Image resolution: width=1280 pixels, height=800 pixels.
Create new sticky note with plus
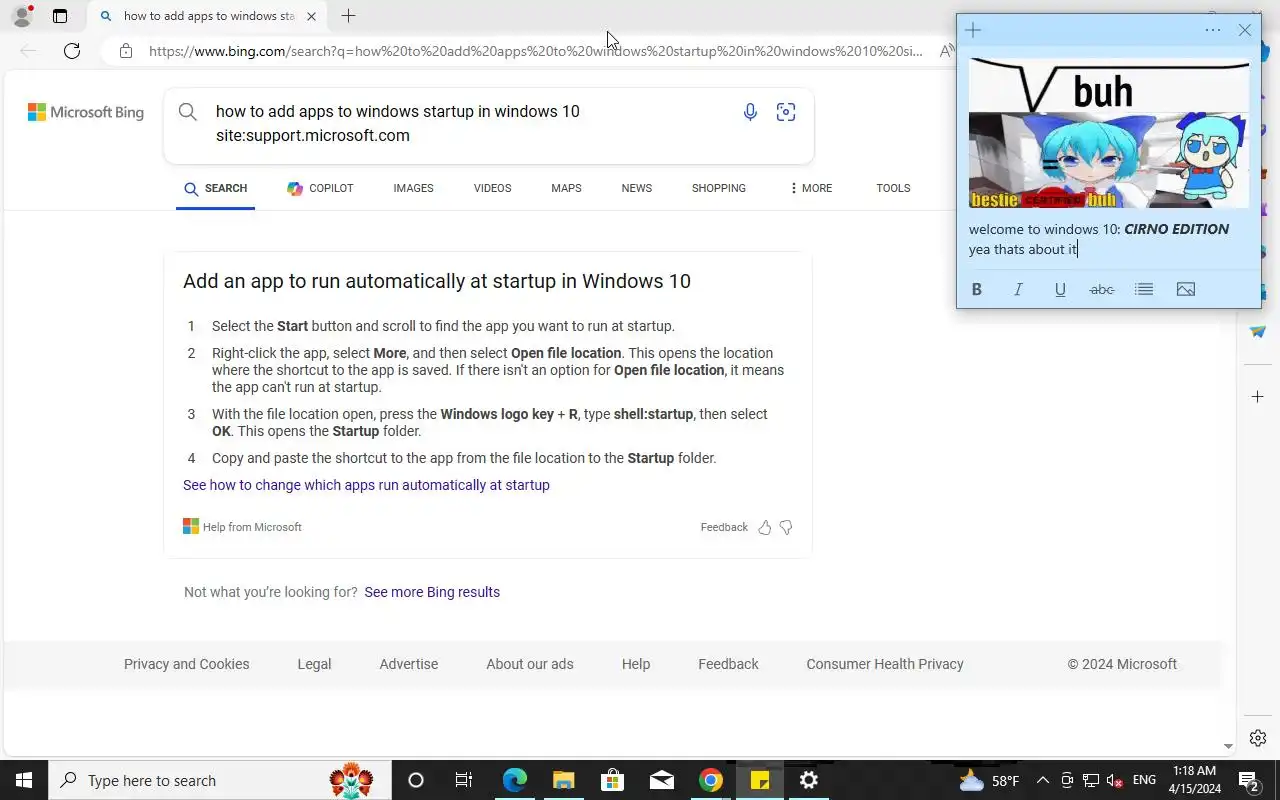(x=973, y=30)
